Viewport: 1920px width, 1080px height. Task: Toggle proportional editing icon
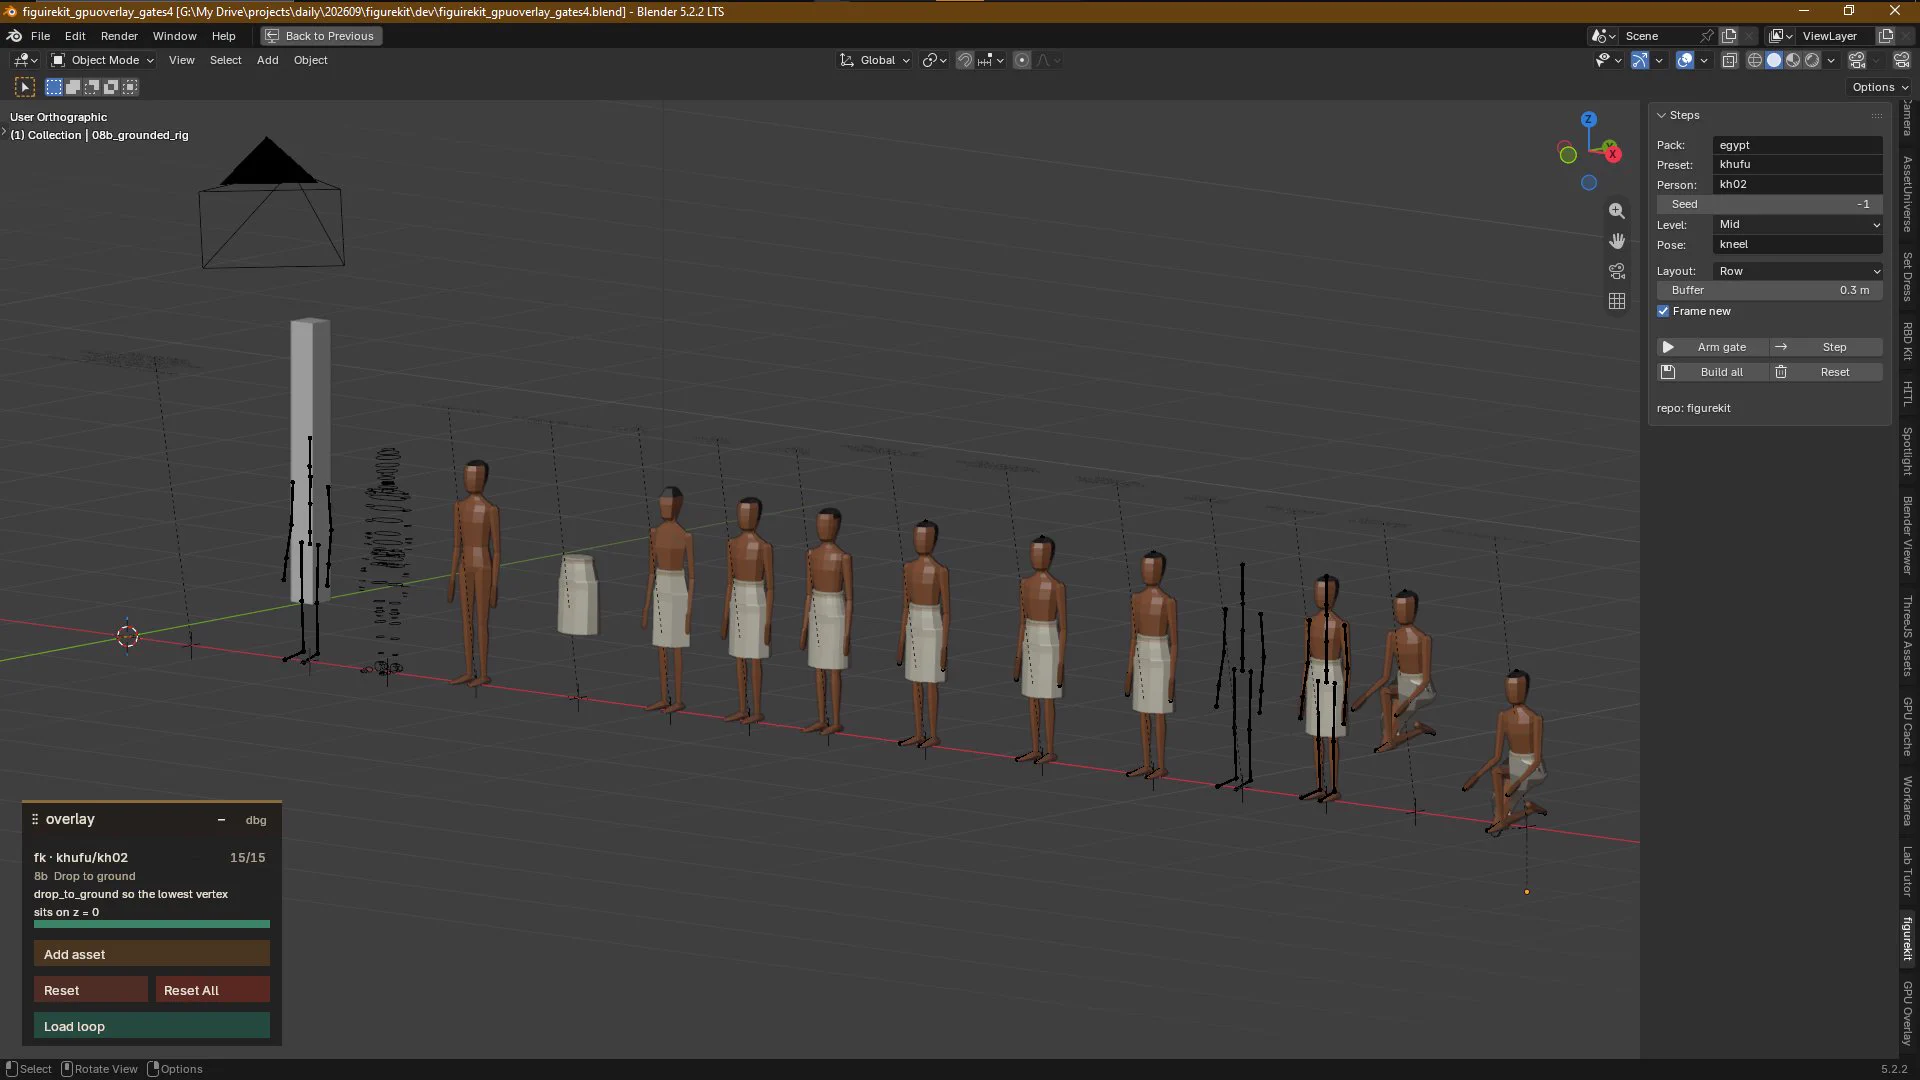pyautogui.click(x=1022, y=60)
